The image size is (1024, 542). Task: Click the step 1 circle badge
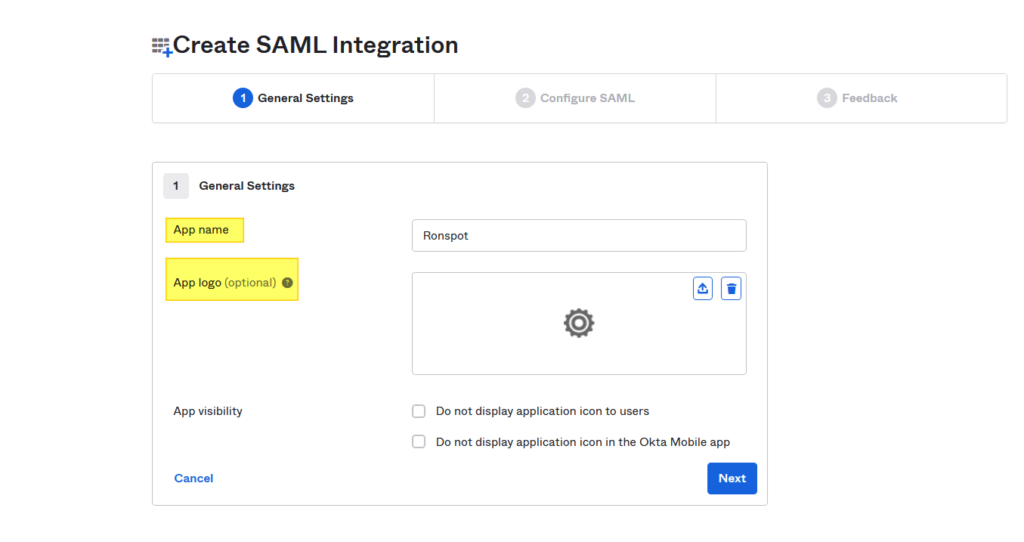[x=243, y=98]
